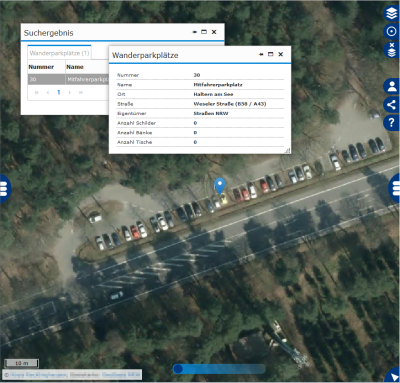Click the remove layers icon with x

click(392, 50)
